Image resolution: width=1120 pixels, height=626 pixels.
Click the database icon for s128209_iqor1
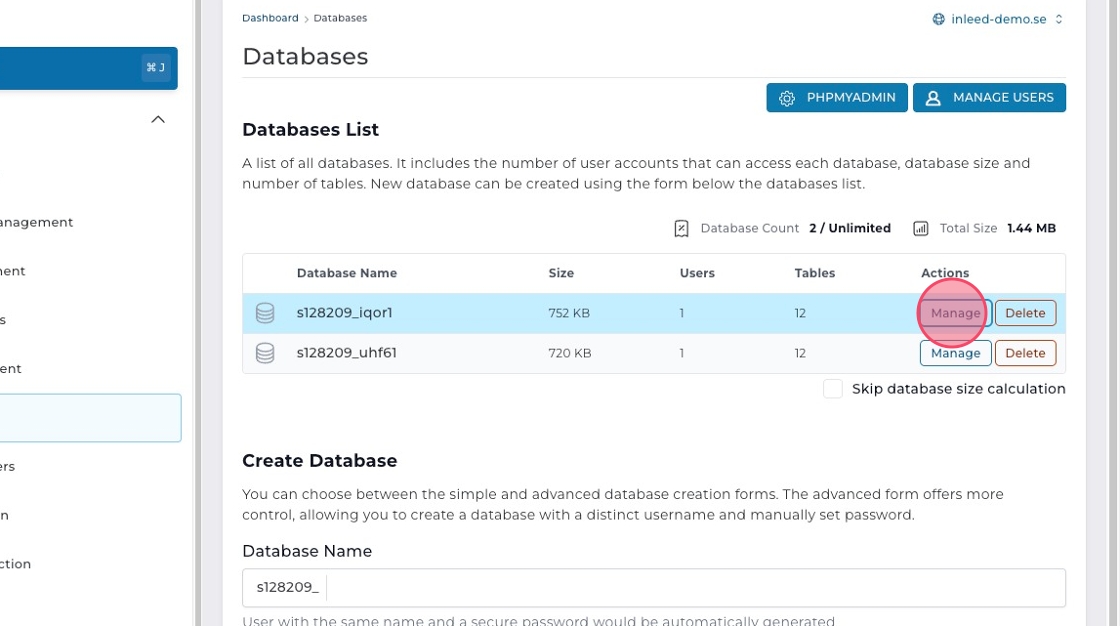click(265, 313)
